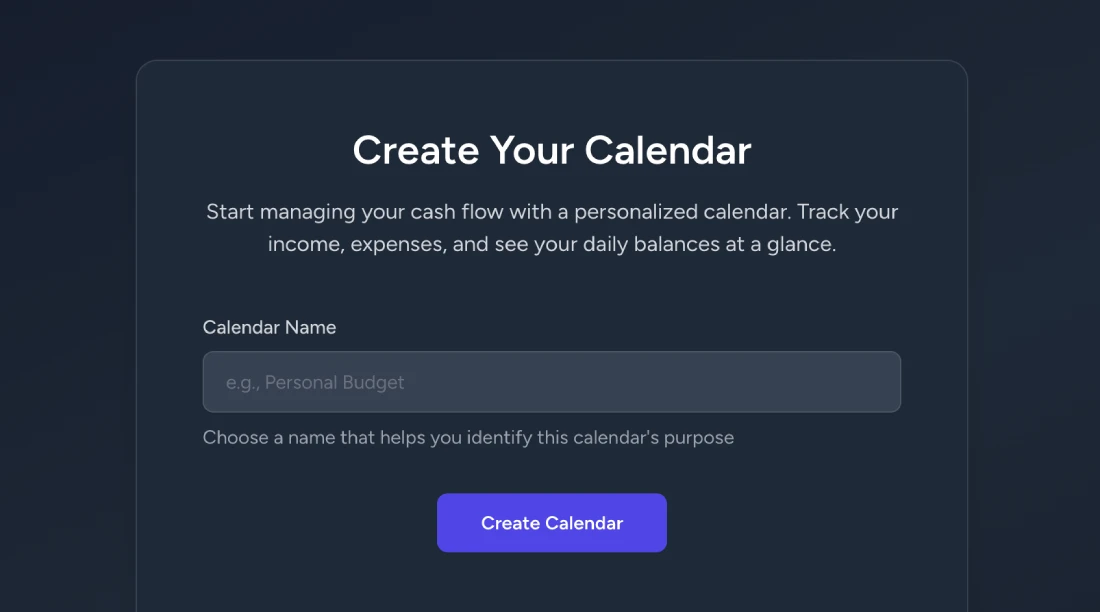Screen dimensions: 1100x612
Task: Click the center of the name entry box
Action: point(551,381)
